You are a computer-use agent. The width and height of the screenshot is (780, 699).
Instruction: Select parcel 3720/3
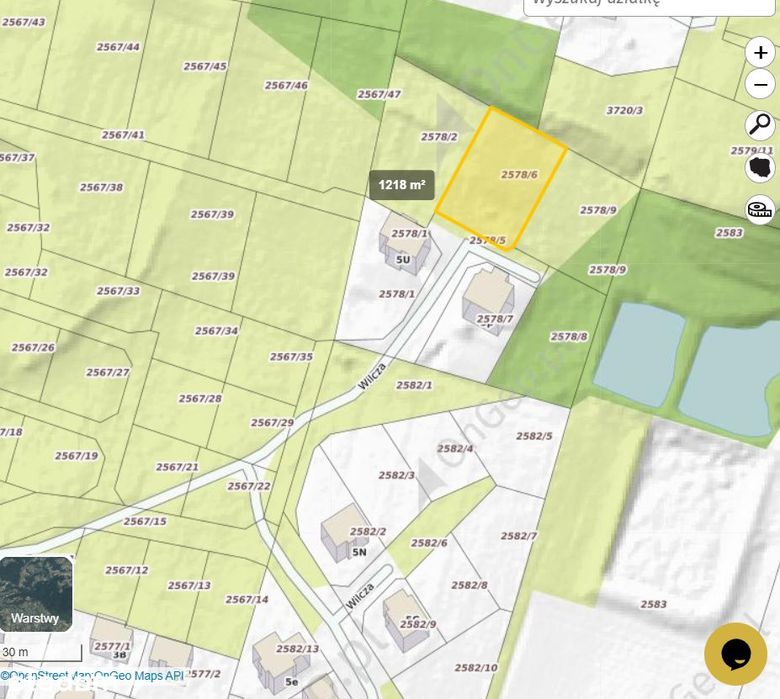pos(625,110)
